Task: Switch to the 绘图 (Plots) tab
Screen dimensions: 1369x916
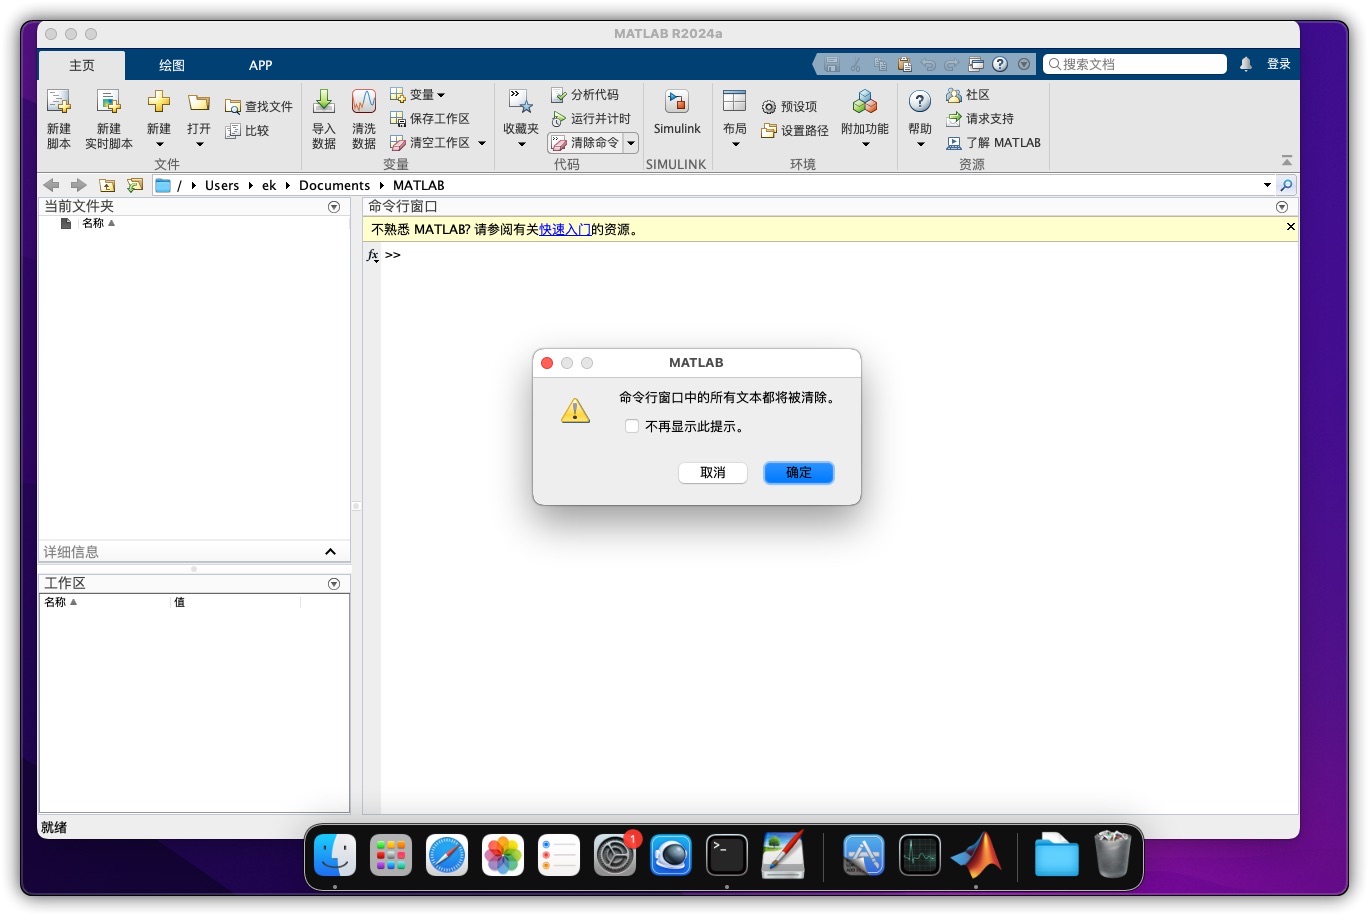Action: pyautogui.click(x=172, y=65)
